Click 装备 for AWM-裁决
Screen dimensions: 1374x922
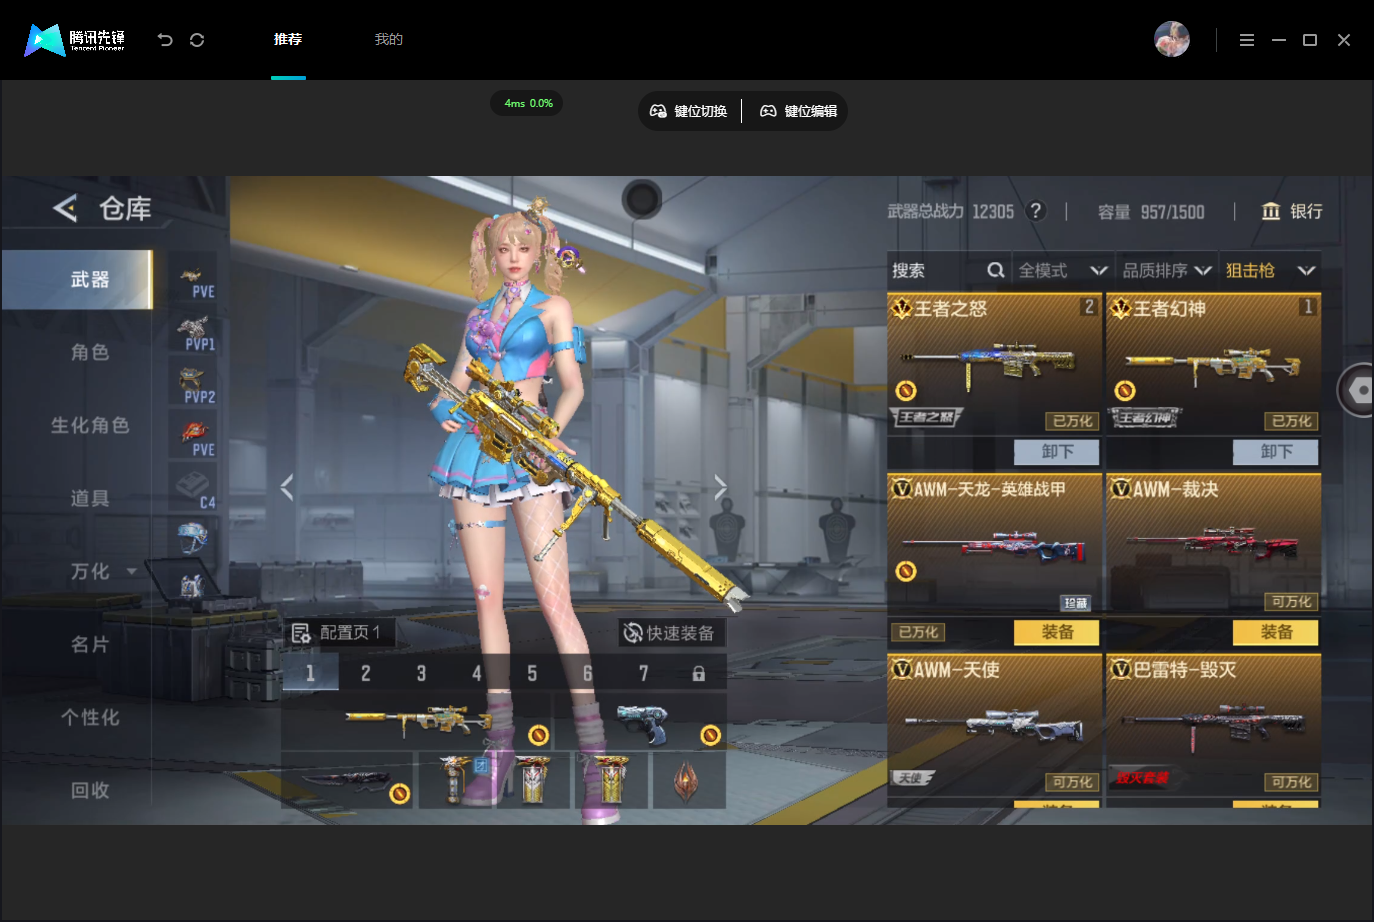pos(1276,632)
